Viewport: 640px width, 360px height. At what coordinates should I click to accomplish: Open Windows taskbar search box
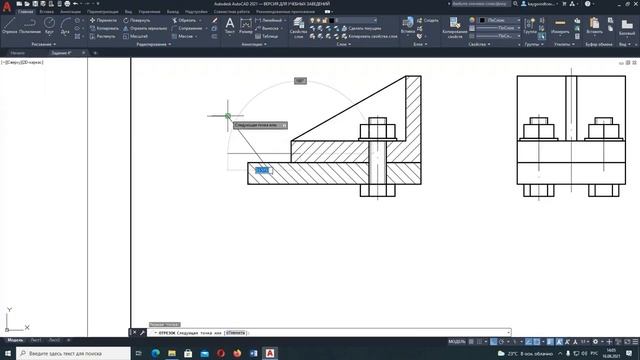pyautogui.click(x=73, y=353)
